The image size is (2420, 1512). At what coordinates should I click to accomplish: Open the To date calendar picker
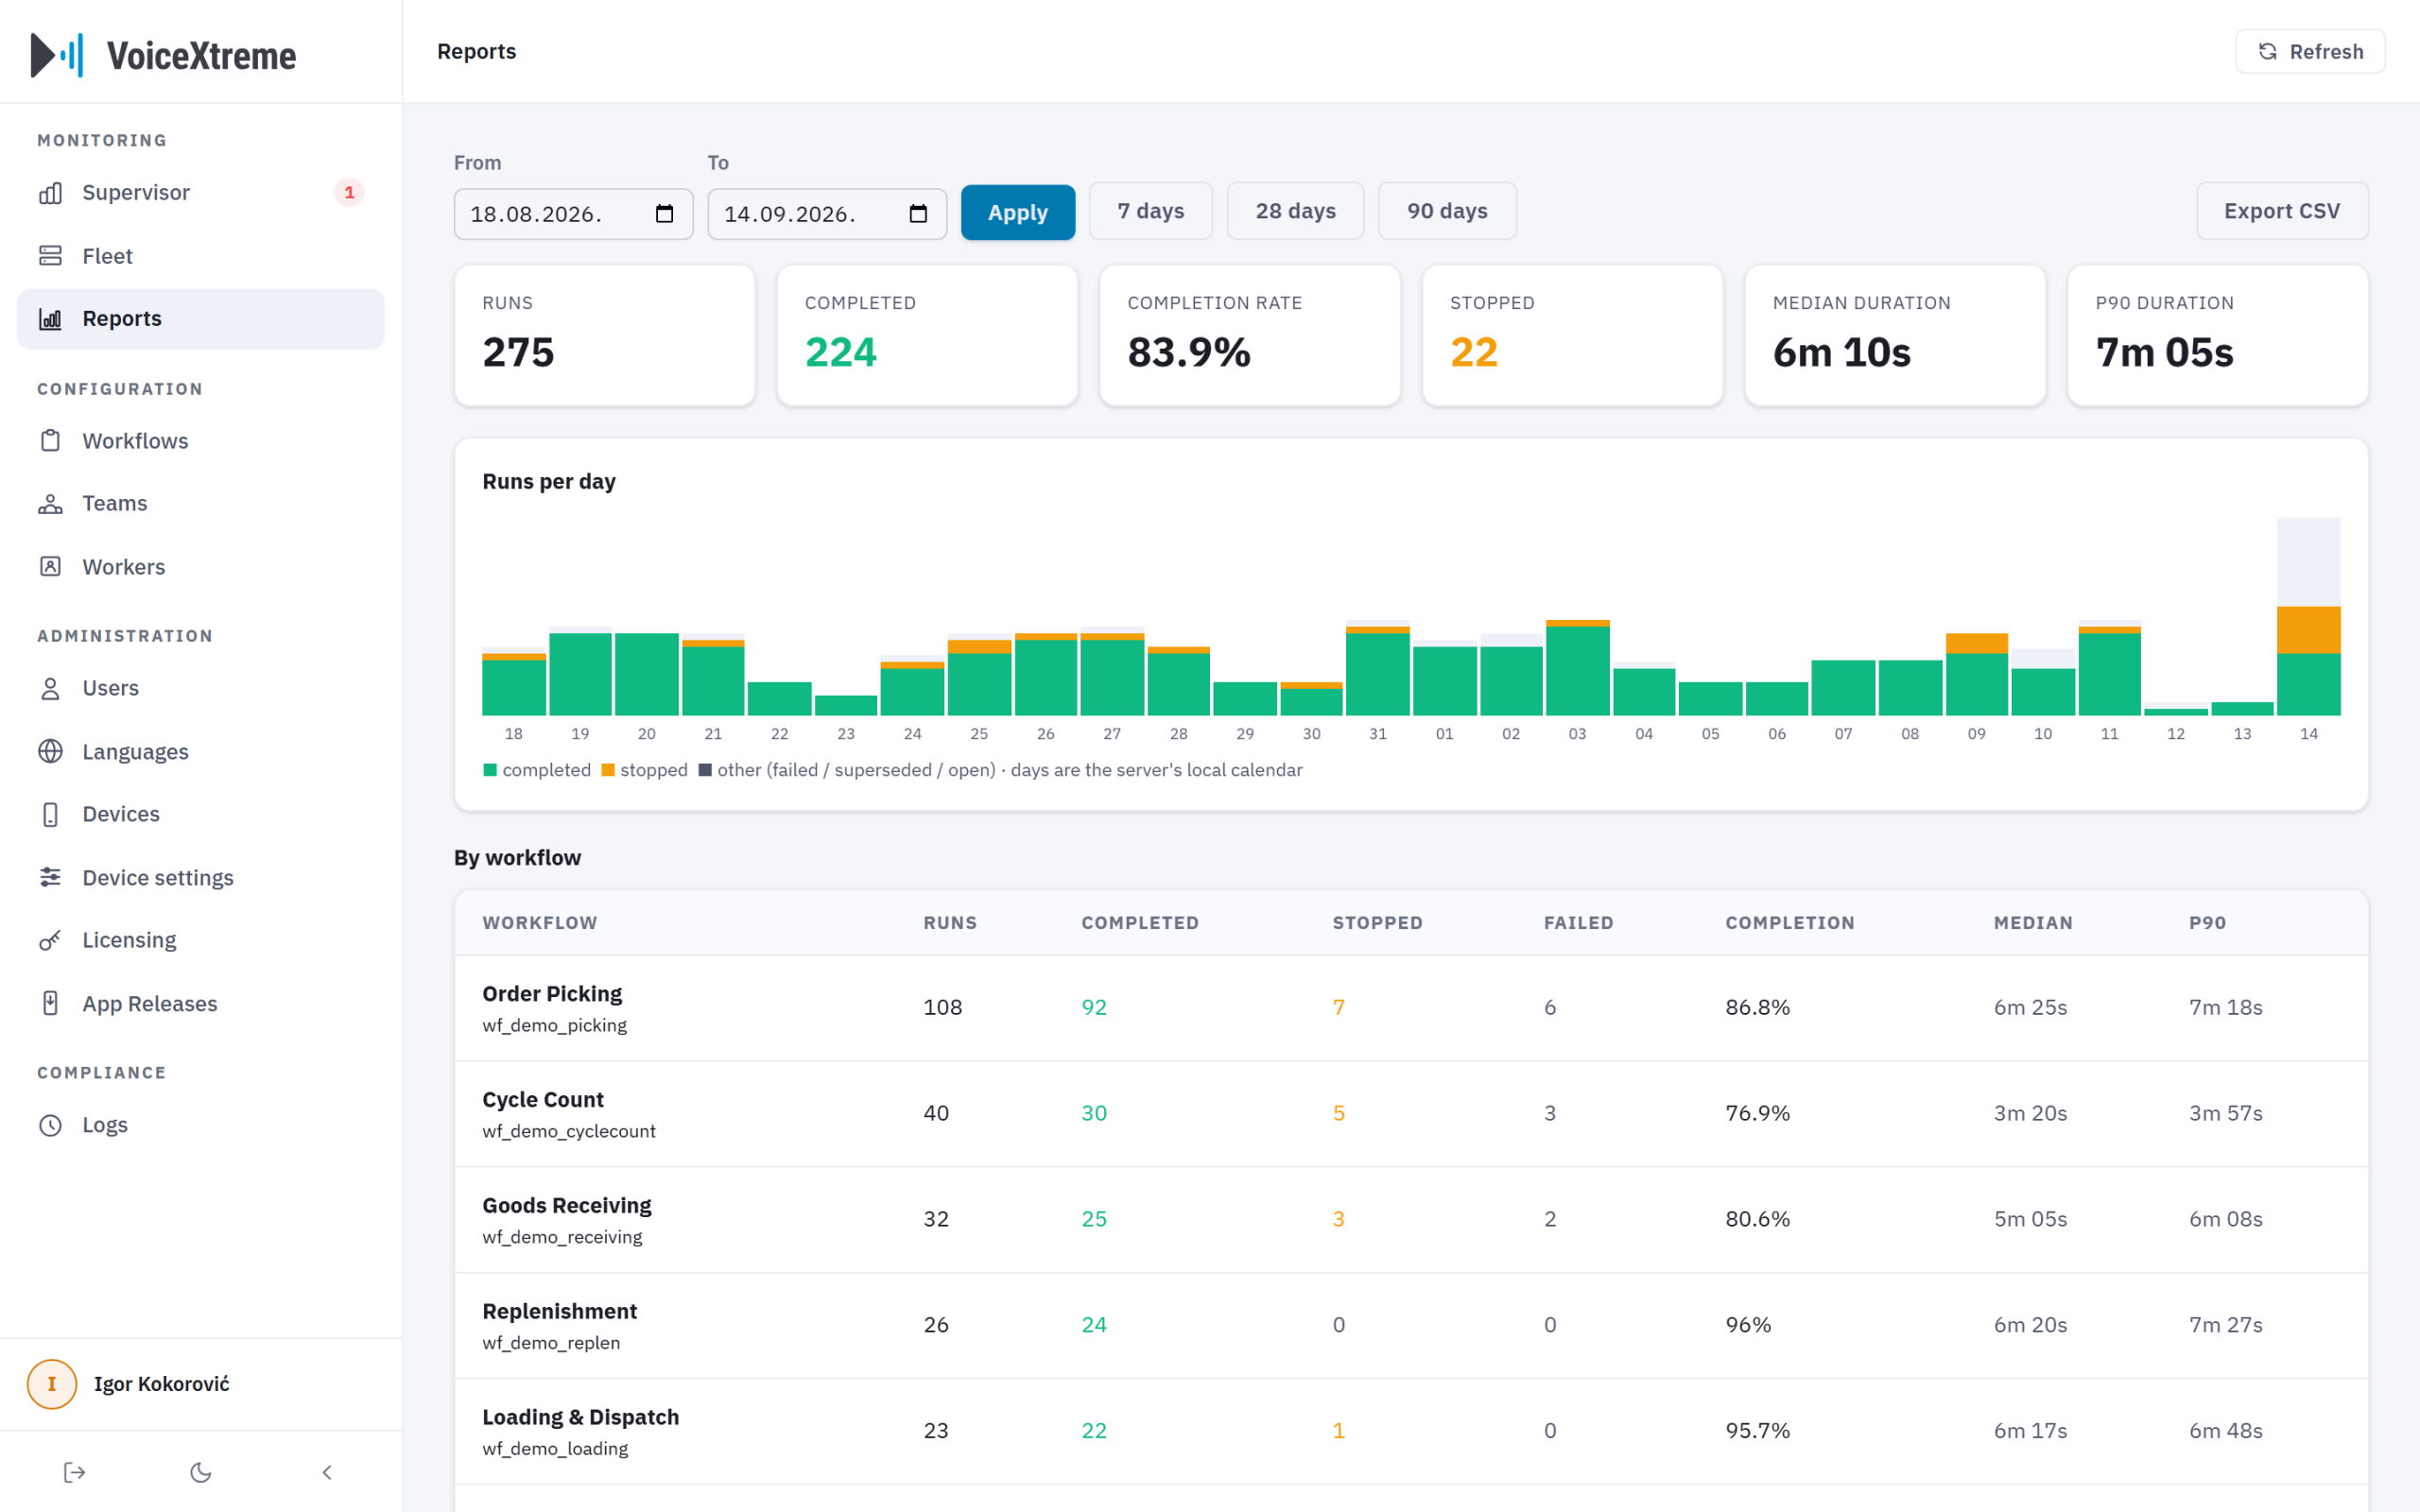pyautogui.click(x=918, y=214)
